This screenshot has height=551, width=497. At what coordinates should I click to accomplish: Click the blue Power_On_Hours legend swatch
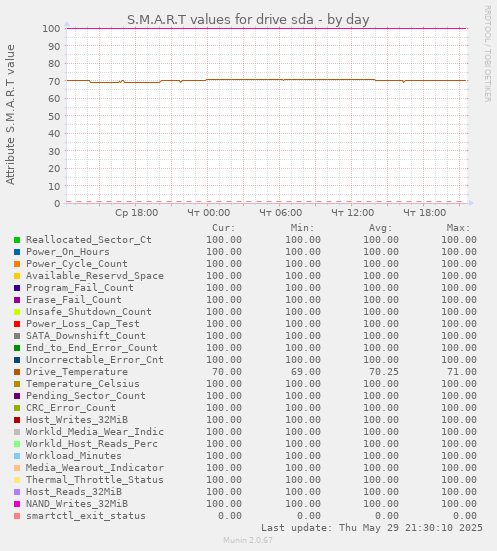[17, 252]
